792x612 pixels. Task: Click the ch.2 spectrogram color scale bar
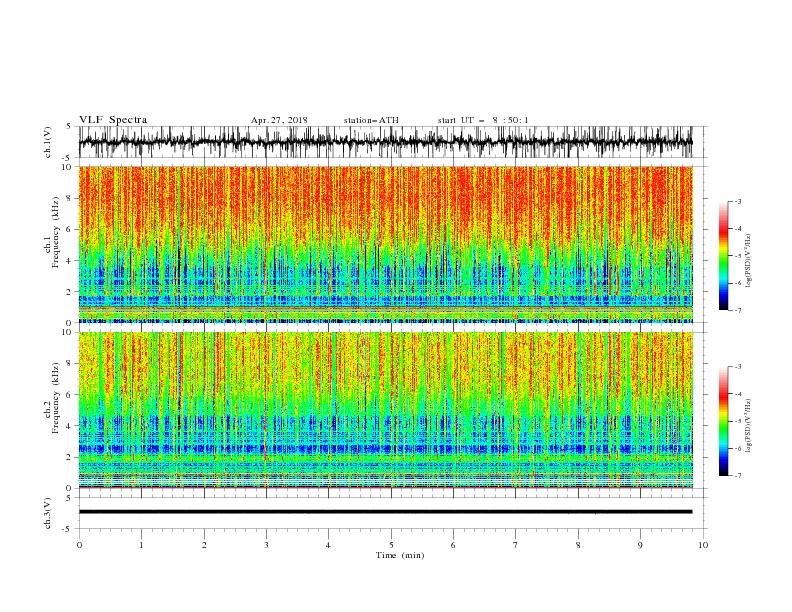click(723, 421)
